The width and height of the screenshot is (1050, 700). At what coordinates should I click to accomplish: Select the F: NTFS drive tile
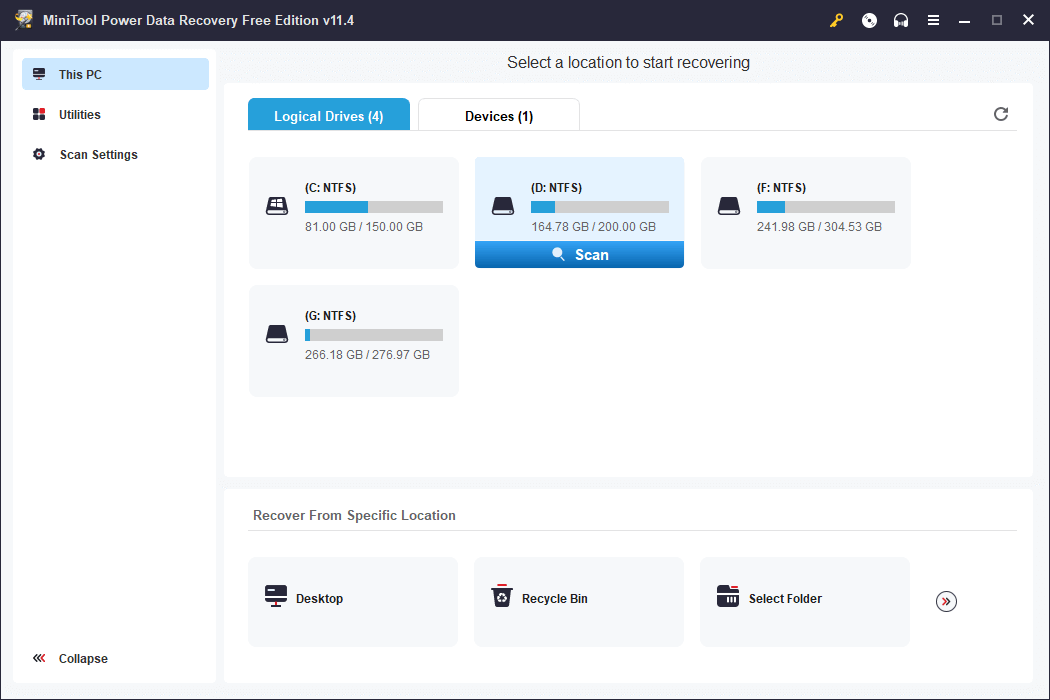pos(805,212)
